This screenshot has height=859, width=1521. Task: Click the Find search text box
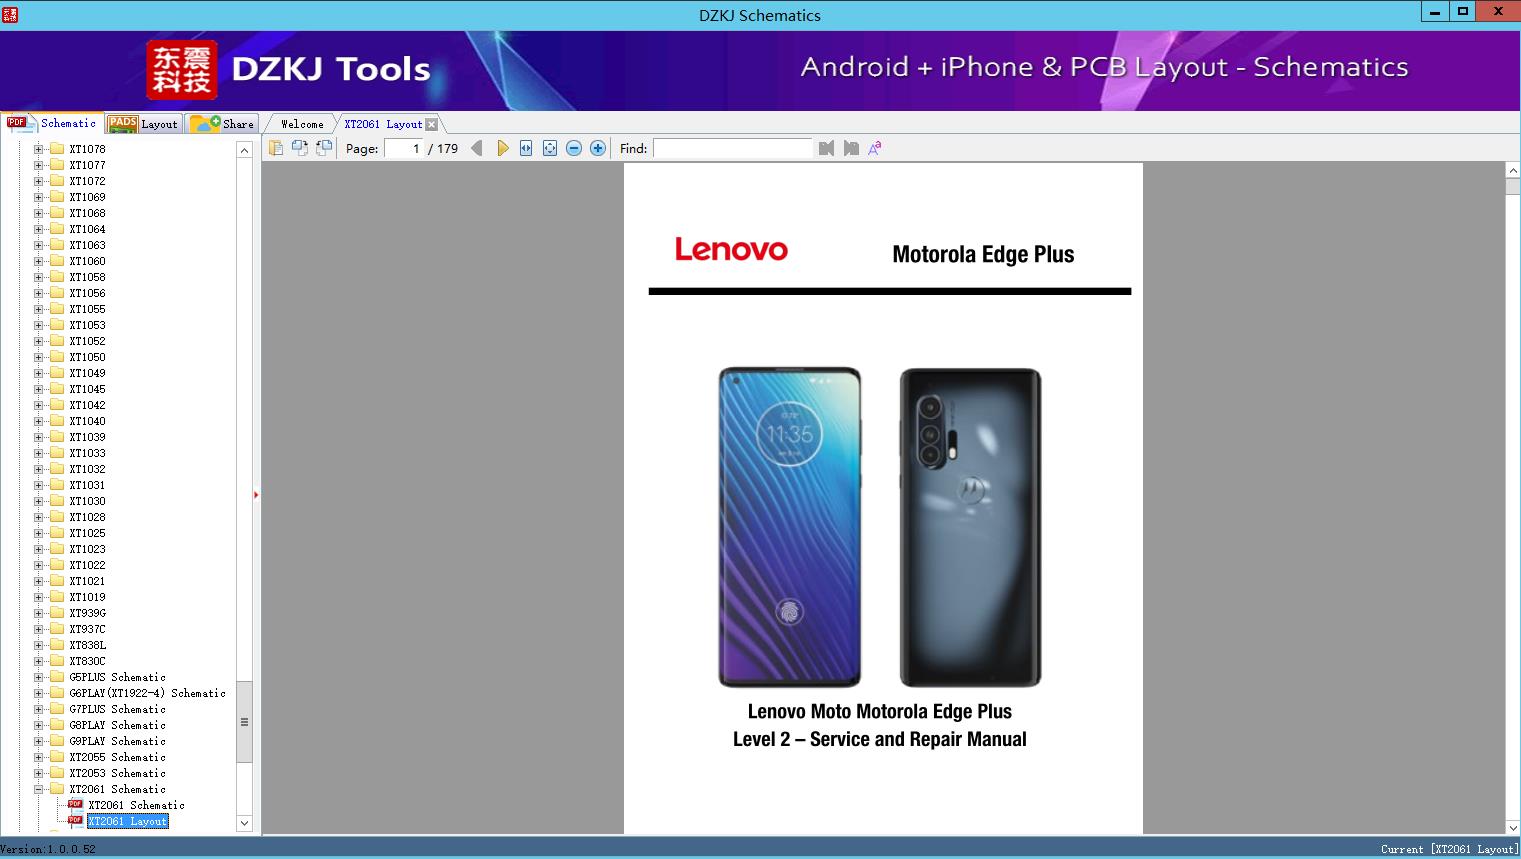pos(733,148)
